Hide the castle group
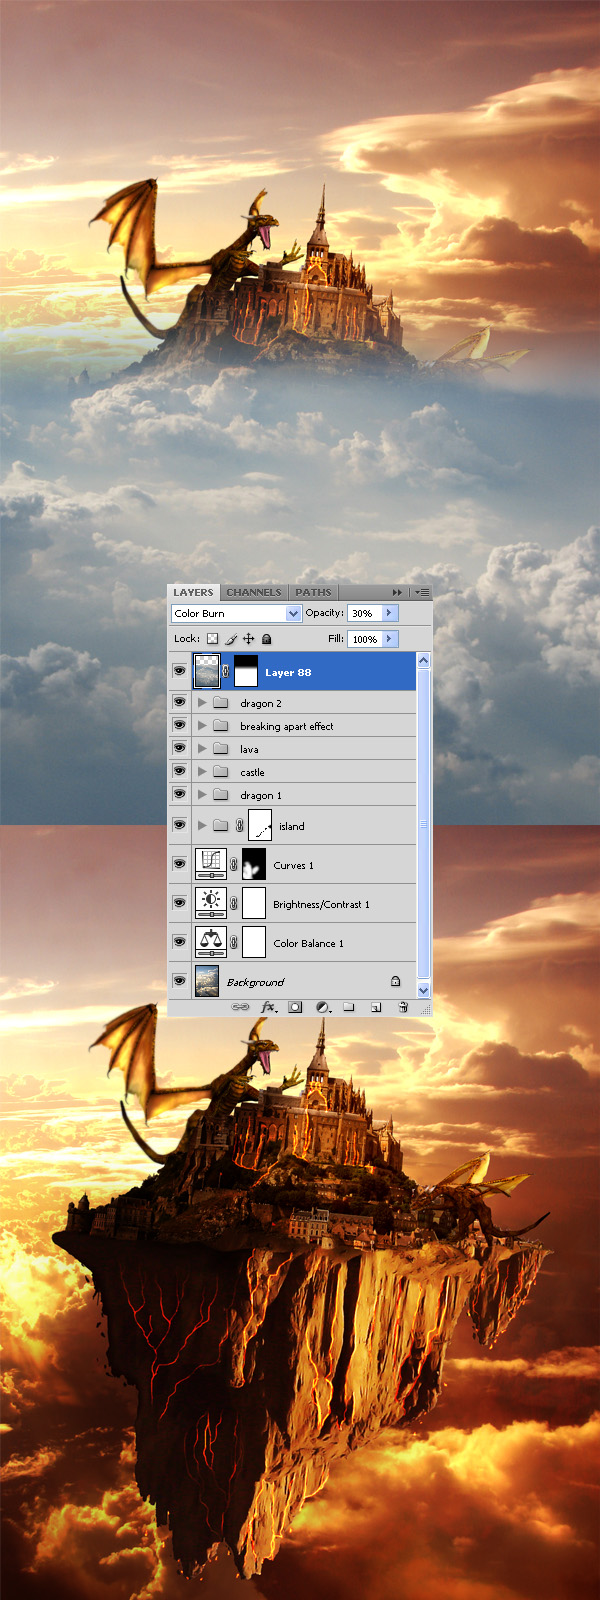 pos(180,771)
